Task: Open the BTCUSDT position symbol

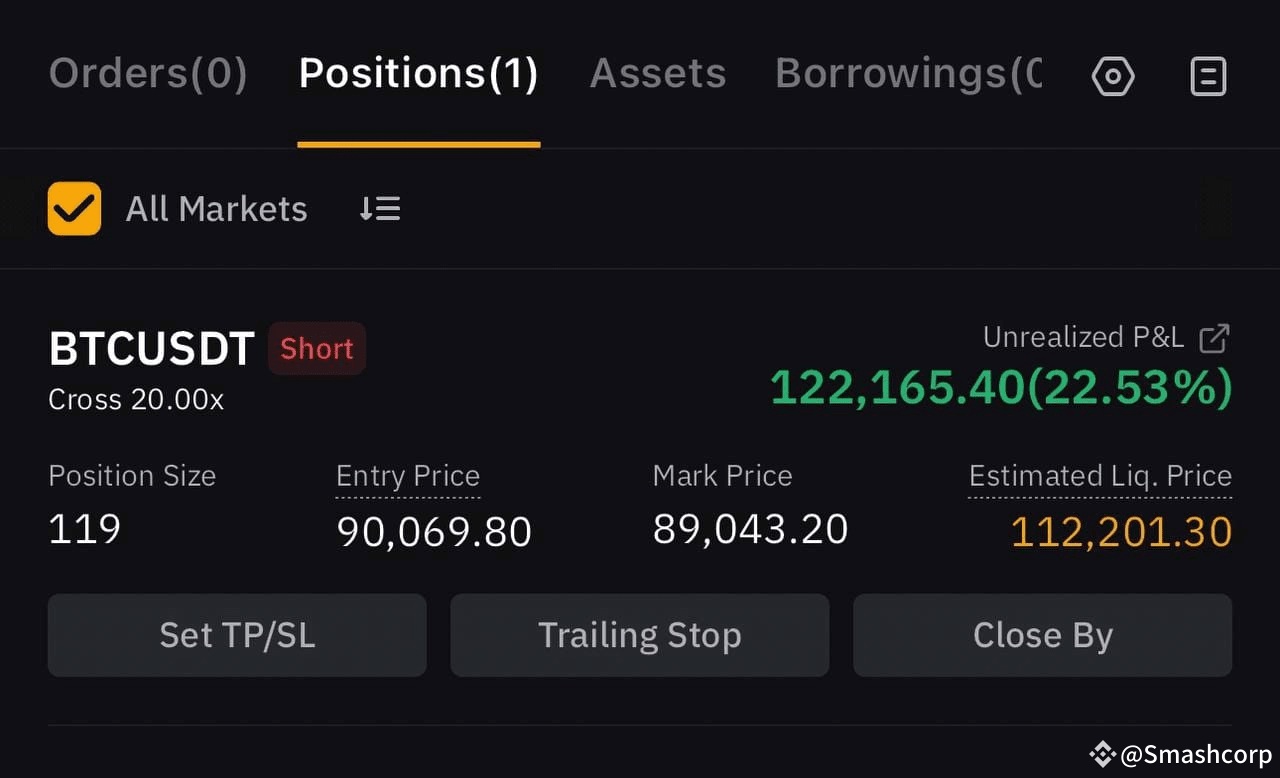Action: [151, 349]
